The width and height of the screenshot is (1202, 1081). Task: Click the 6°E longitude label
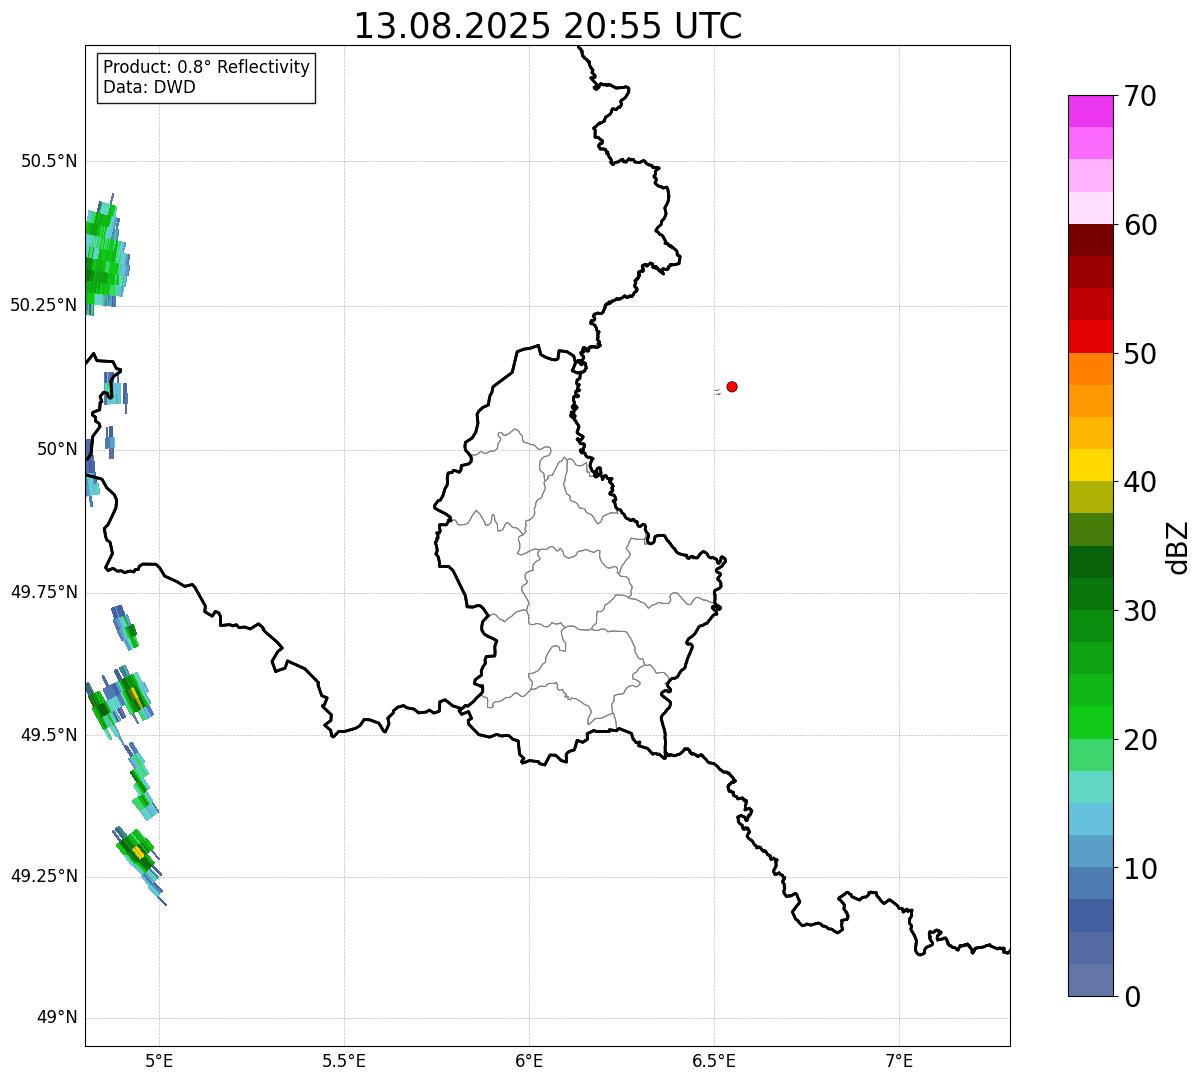pyautogui.click(x=529, y=1061)
